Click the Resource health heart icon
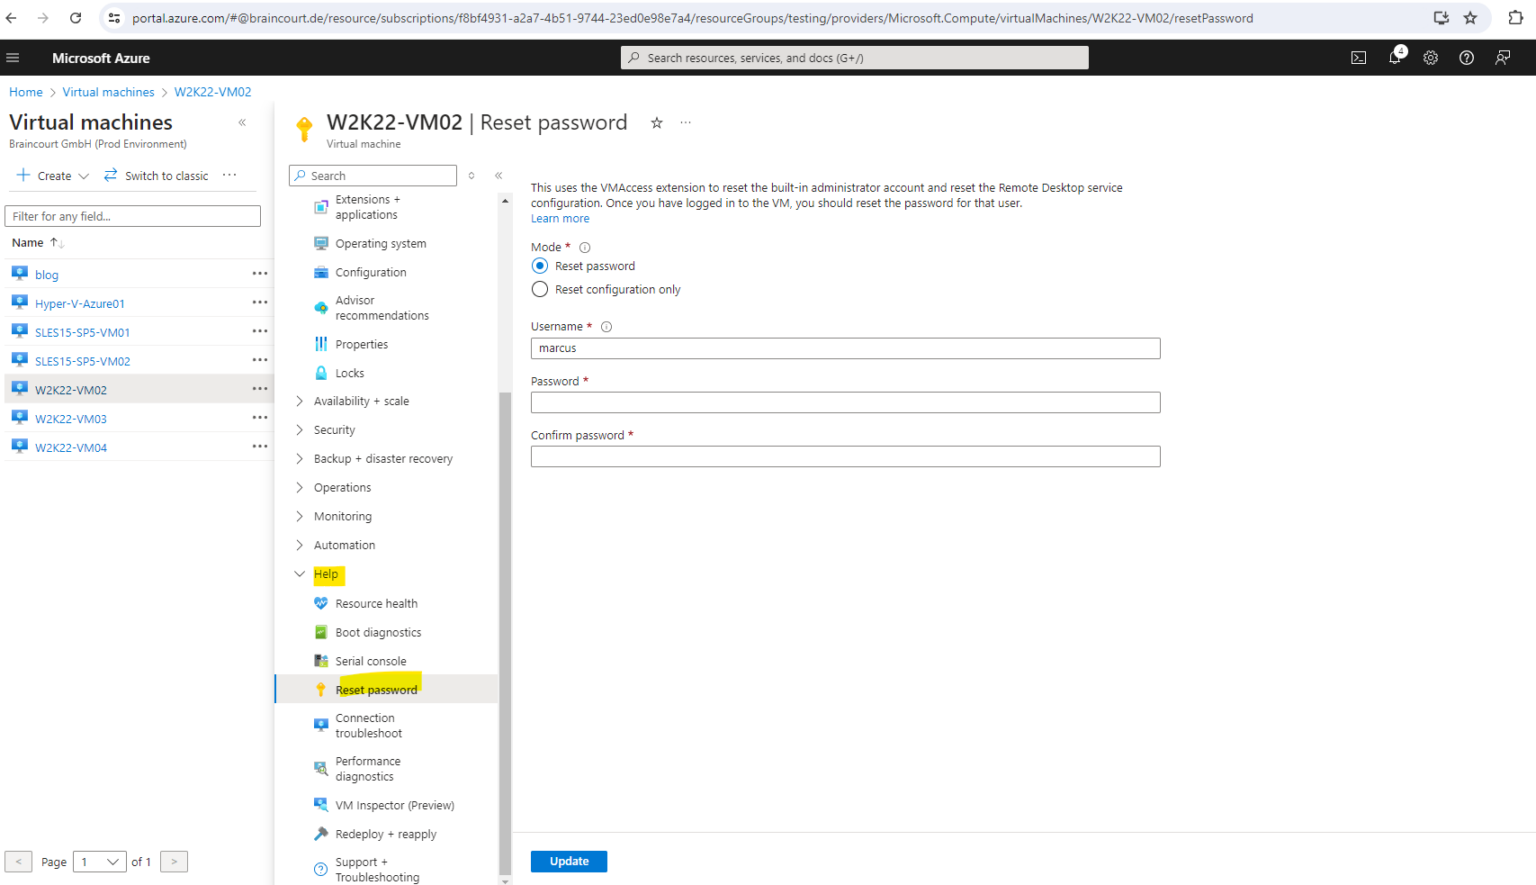This screenshot has height=885, width=1536. pos(321,603)
